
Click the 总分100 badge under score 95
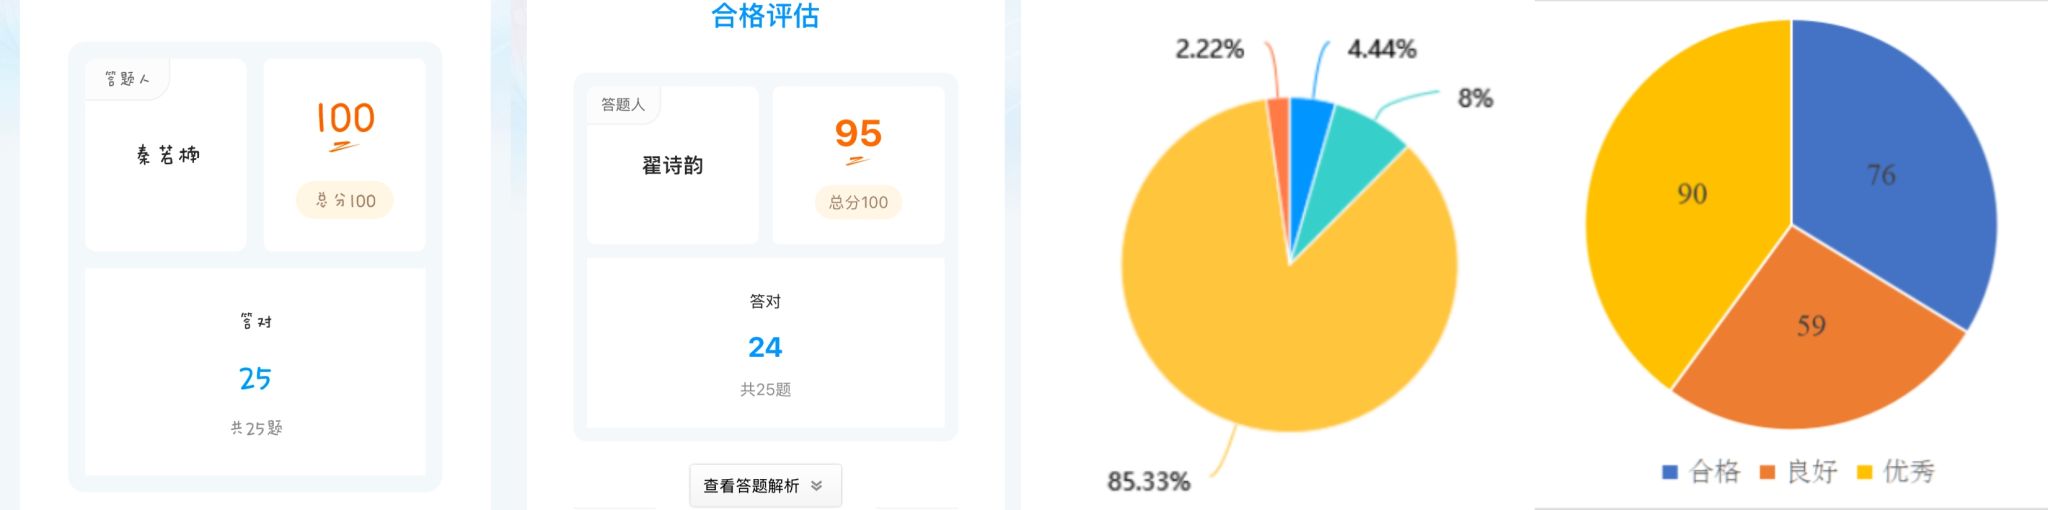pyautogui.click(x=858, y=202)
